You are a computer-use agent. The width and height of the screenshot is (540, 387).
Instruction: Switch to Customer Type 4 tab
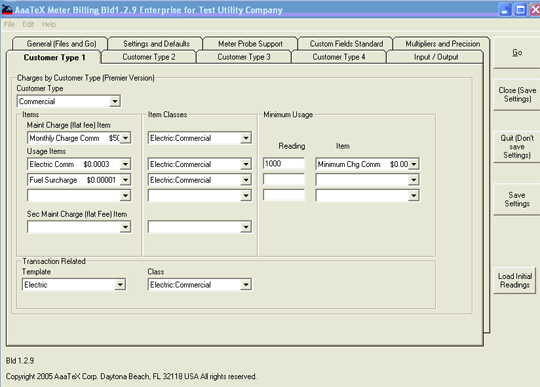[x=339, y=57]
